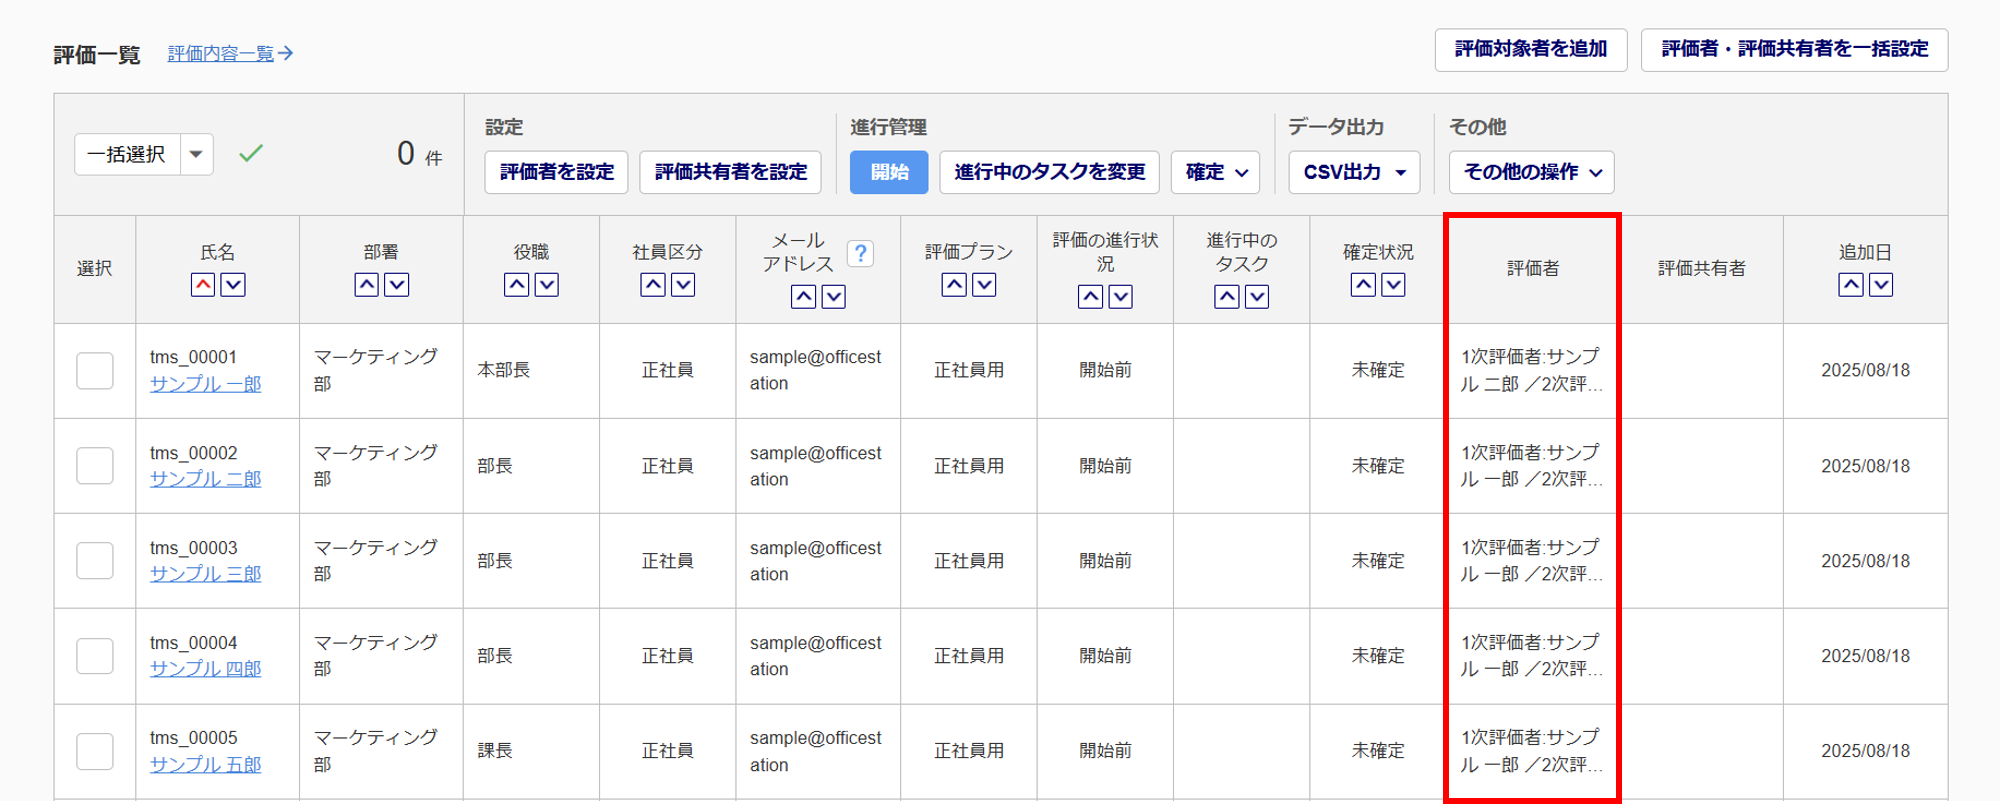The height and width of the screenshot is (804, 2000).
Task: Sort メールアドレス column descending
Action: pos(834,297)
